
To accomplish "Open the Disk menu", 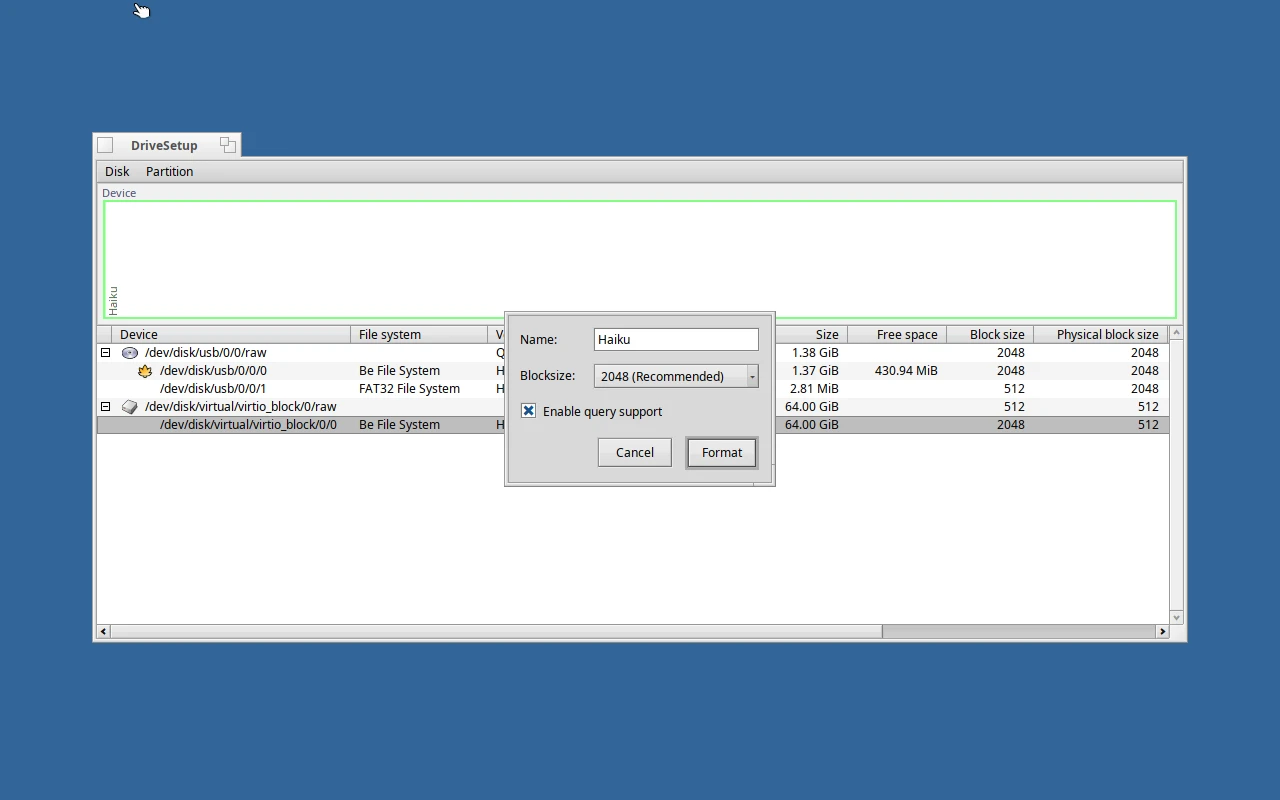I will tap(117, 172).
